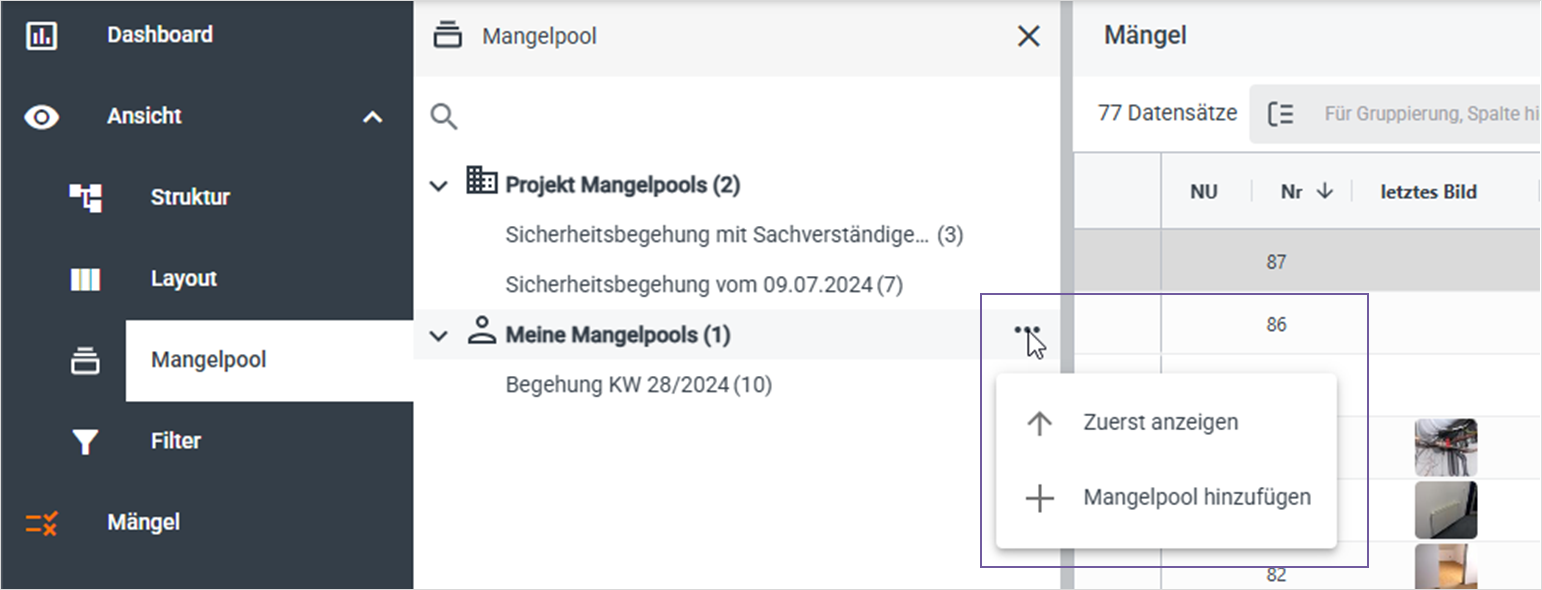
Task: Open the Dashboard chart icon
Action: (x=41, y=36)
